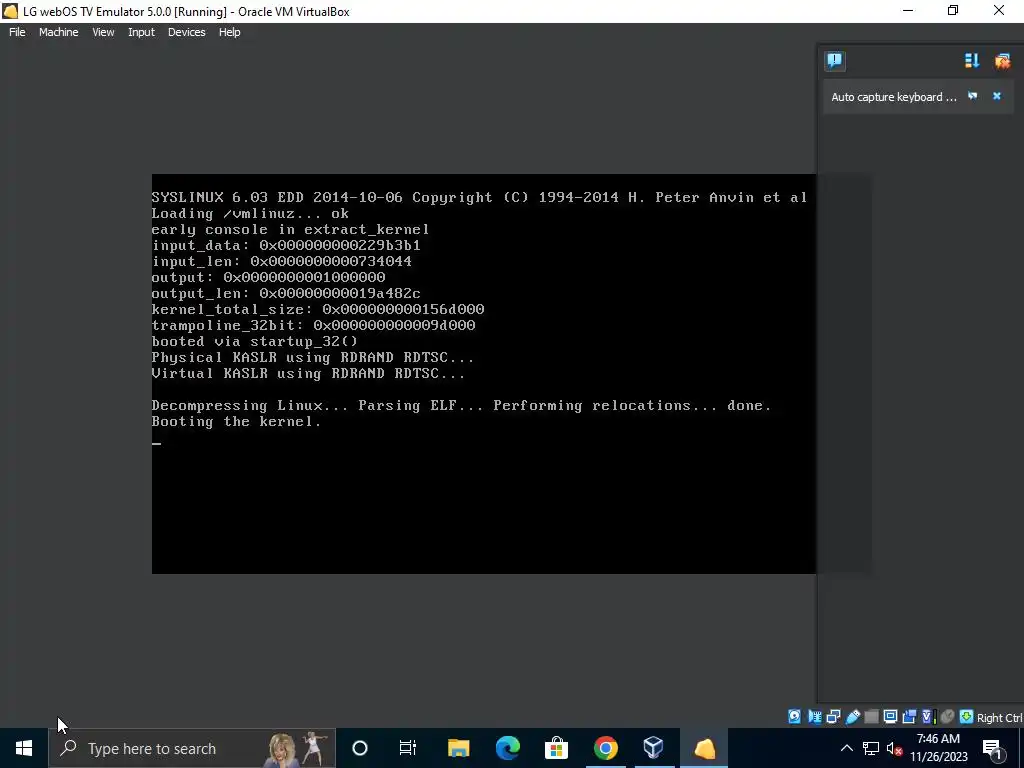Click the USB devices status icon
This screenshot has height=768, width=1024.
click(x=853, y=716)
